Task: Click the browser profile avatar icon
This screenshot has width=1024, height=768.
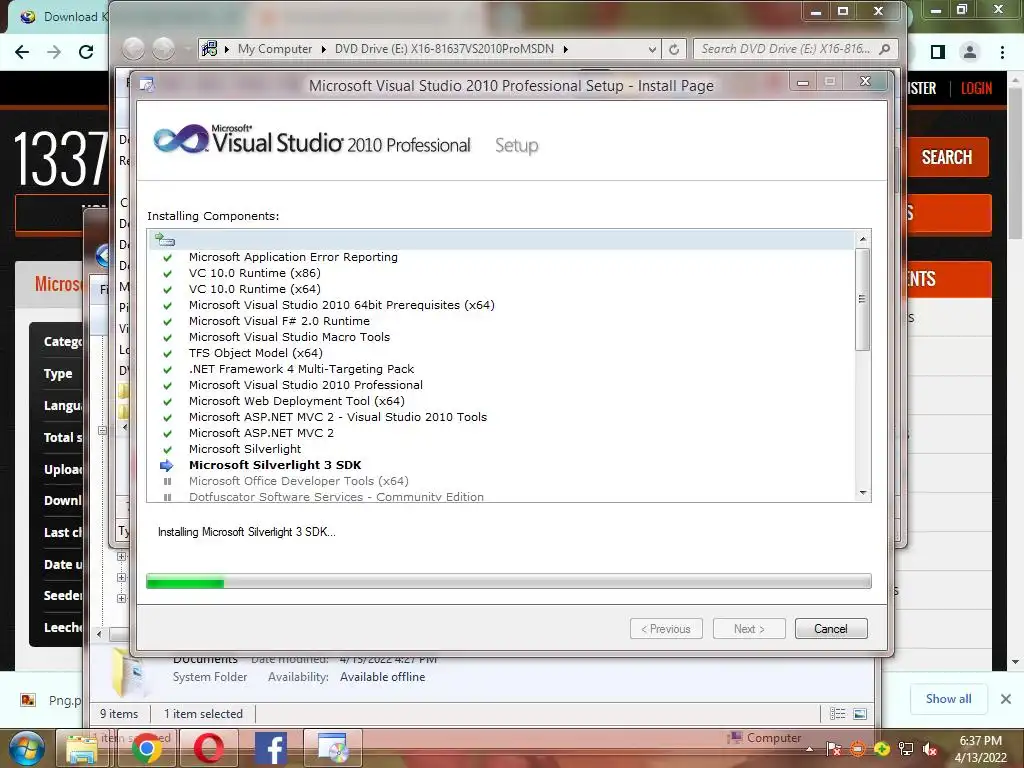Action: coord(970,52)
